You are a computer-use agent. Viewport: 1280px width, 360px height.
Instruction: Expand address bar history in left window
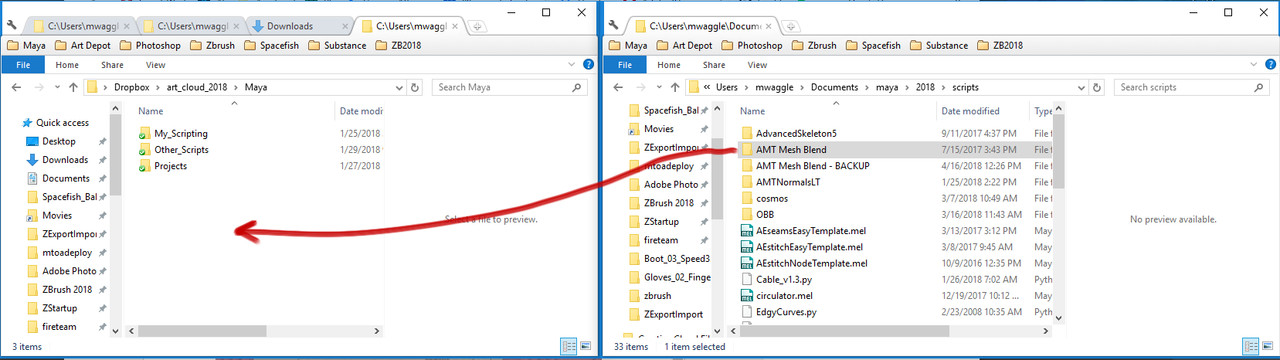click(x=400, y=87)
